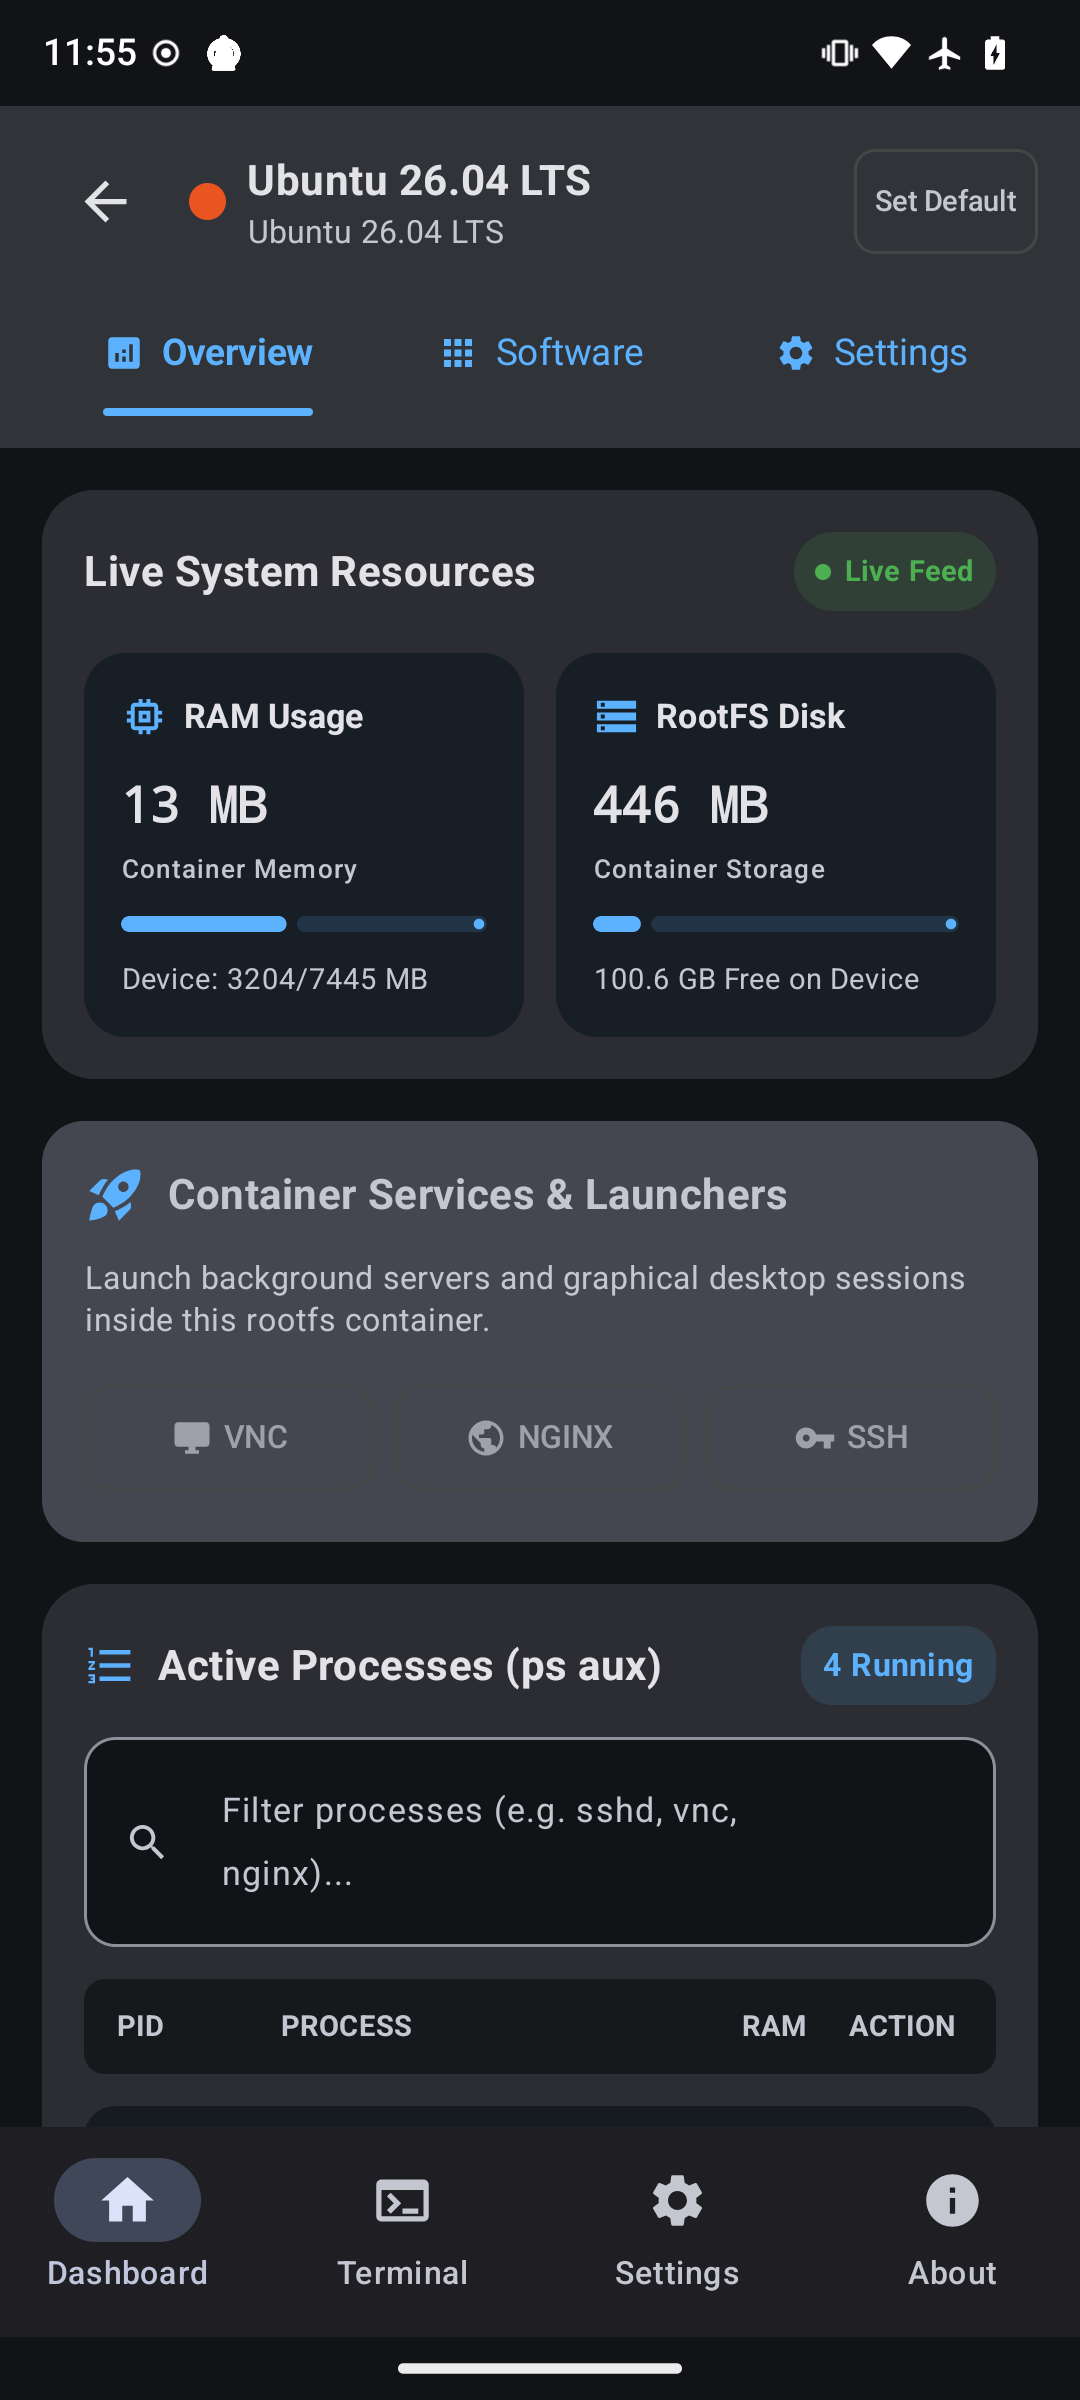This screenshot has width=1080, height=2400.
Task: Click the Container Services & Launchers heading
Action: point(477,1195)
